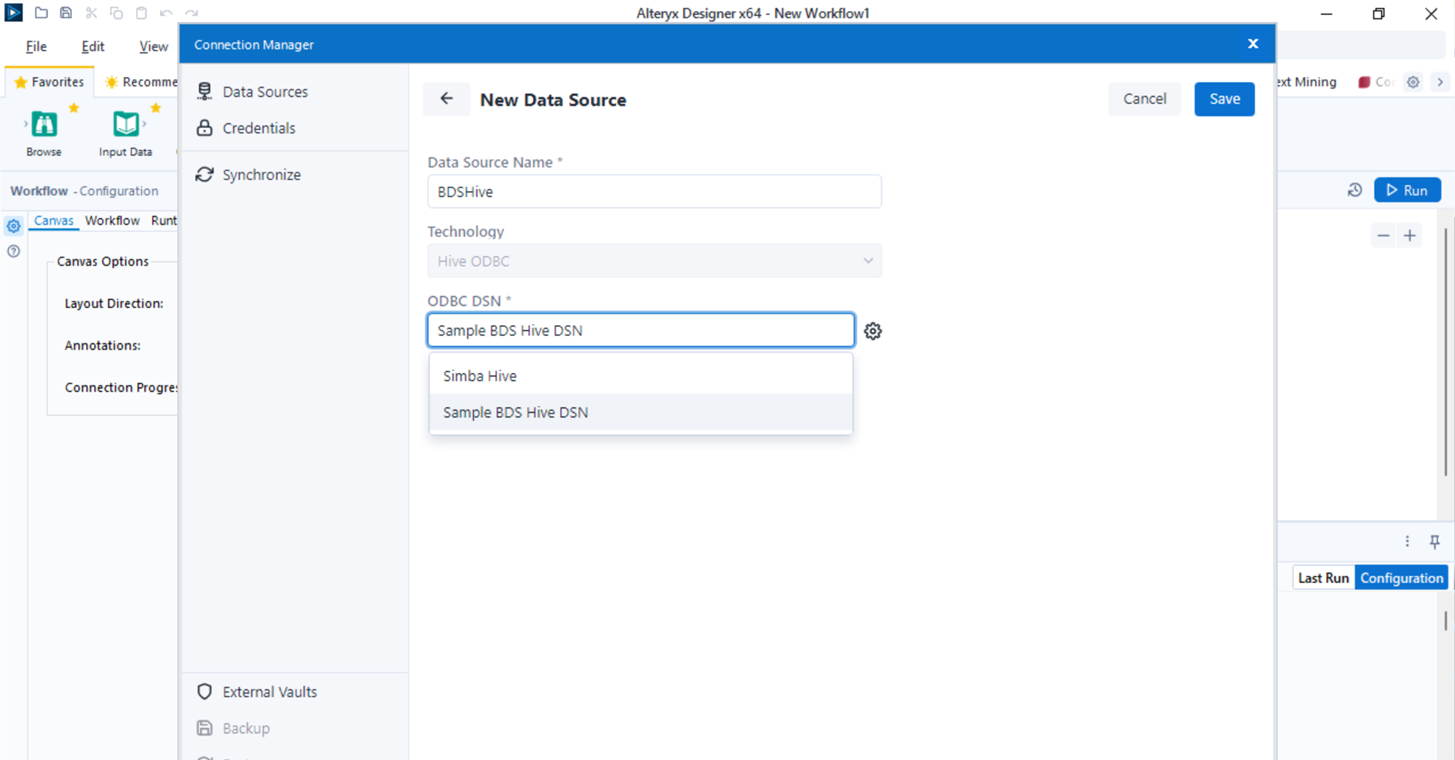Open the View menu

point(153,46)
